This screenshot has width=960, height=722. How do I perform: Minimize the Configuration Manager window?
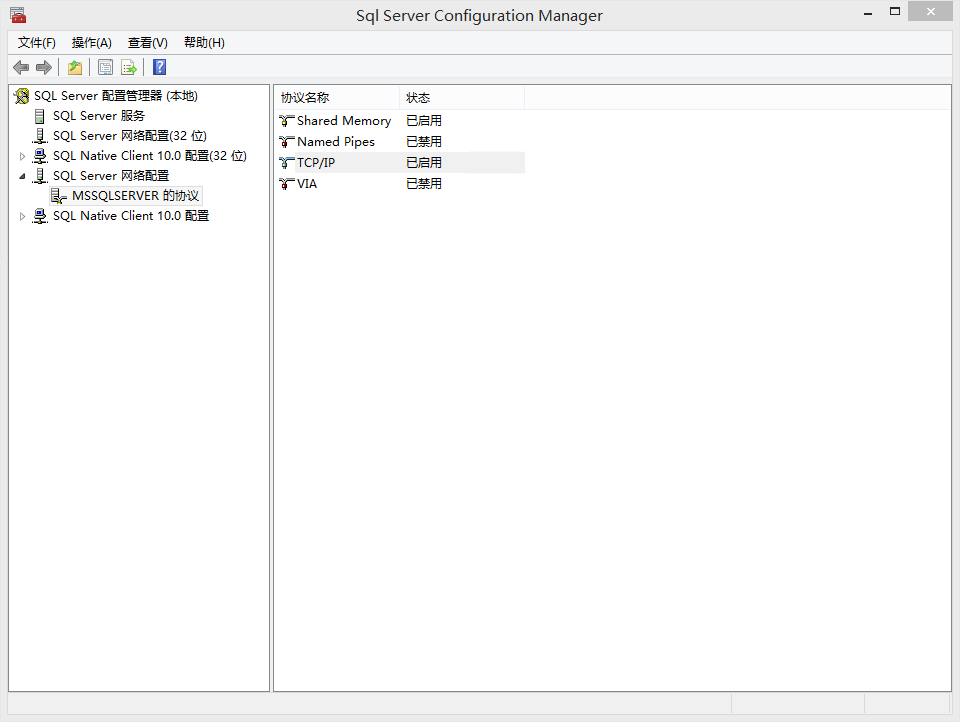click(868, 12)
